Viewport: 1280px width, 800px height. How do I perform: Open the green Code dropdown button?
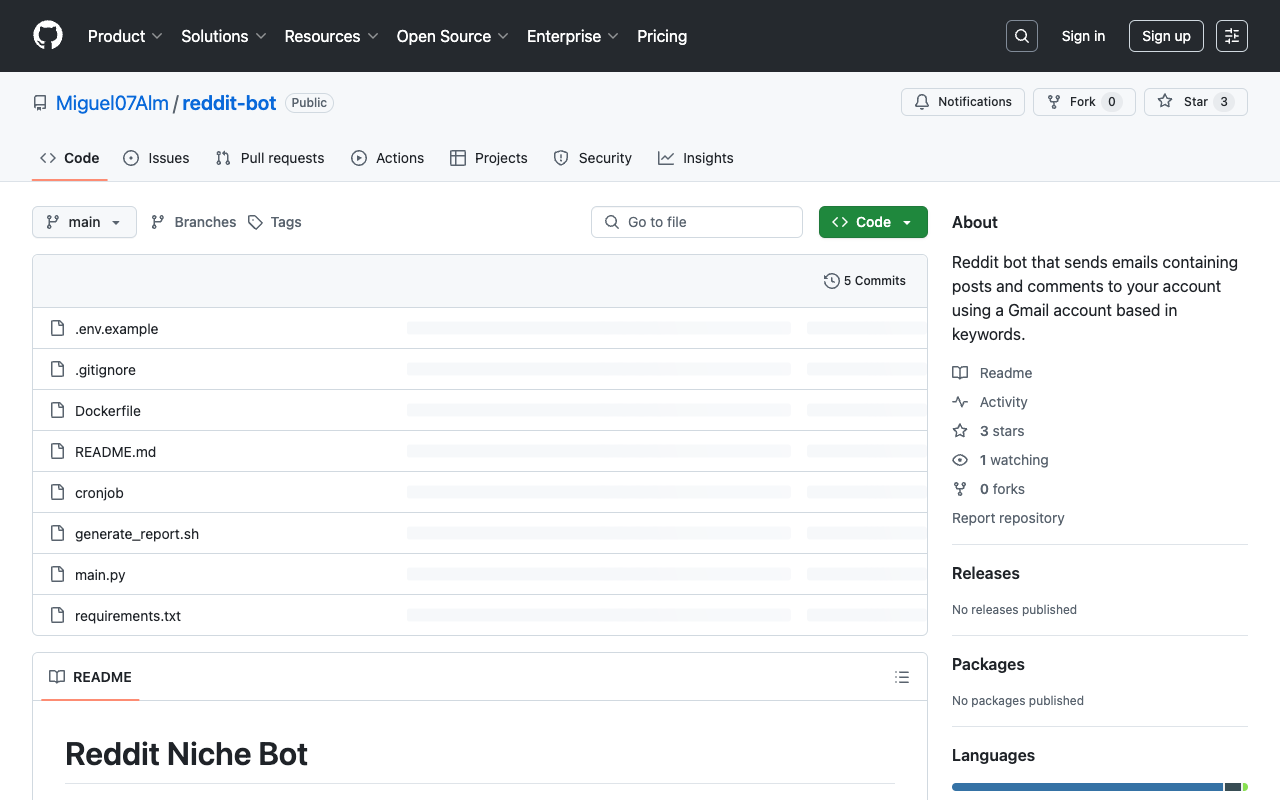point(873,222)
